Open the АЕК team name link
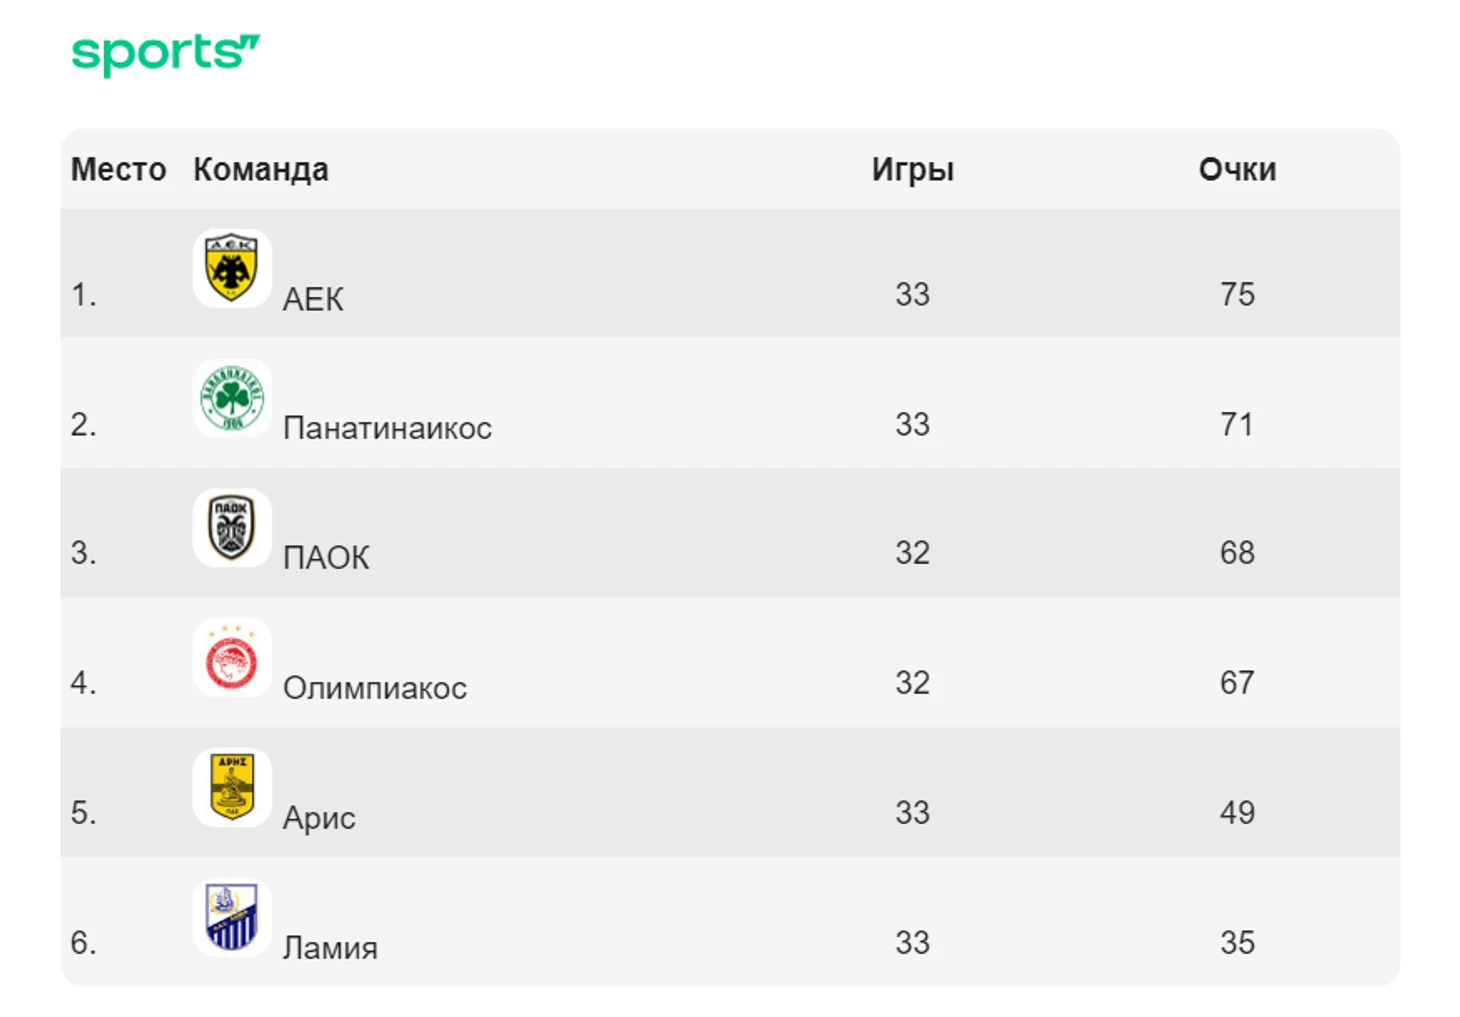This screenshot has width=1460, height=1017. pyautogui.click(x=313, y=298)
